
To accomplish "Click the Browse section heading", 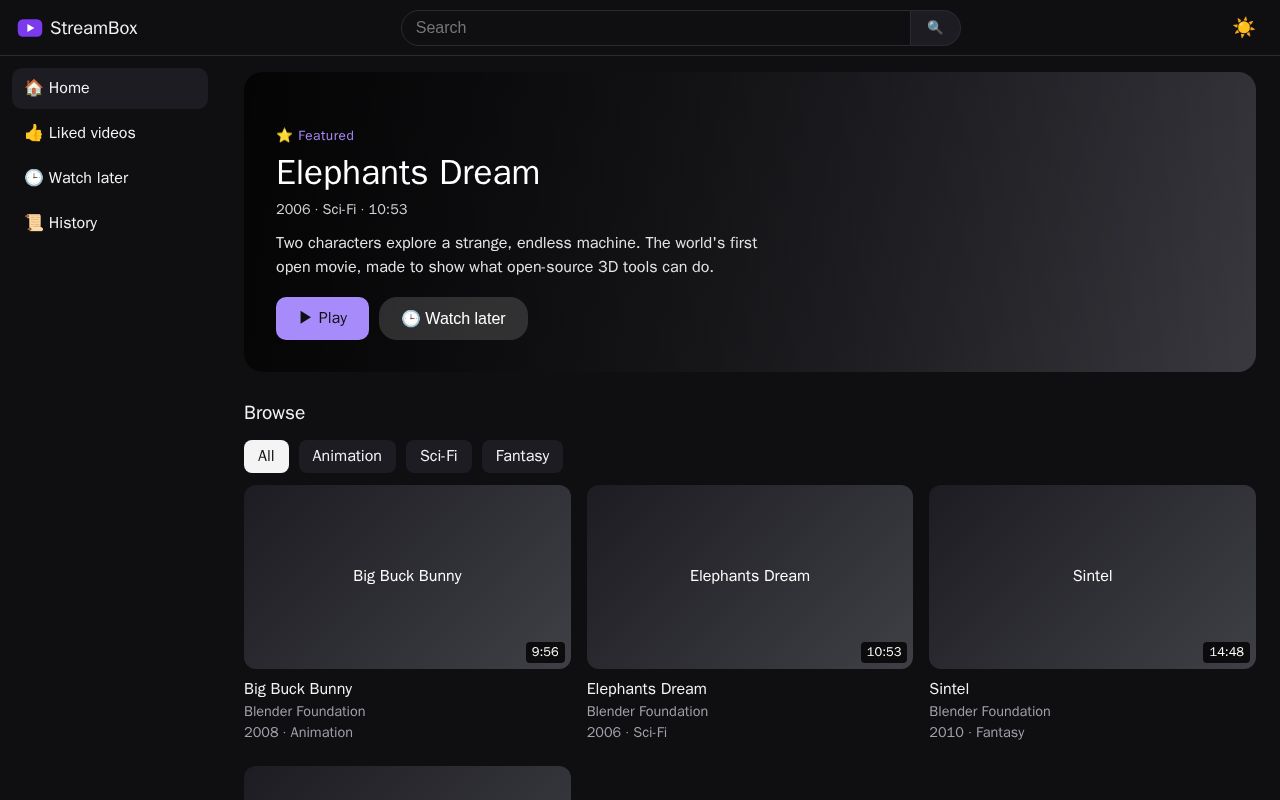I will (275, 413).
